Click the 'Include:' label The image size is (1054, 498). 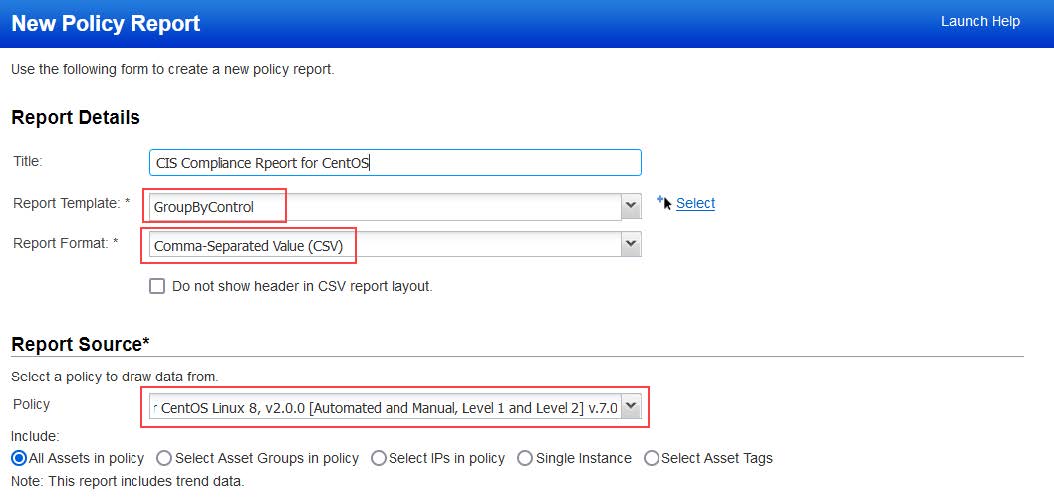(35, 436)
